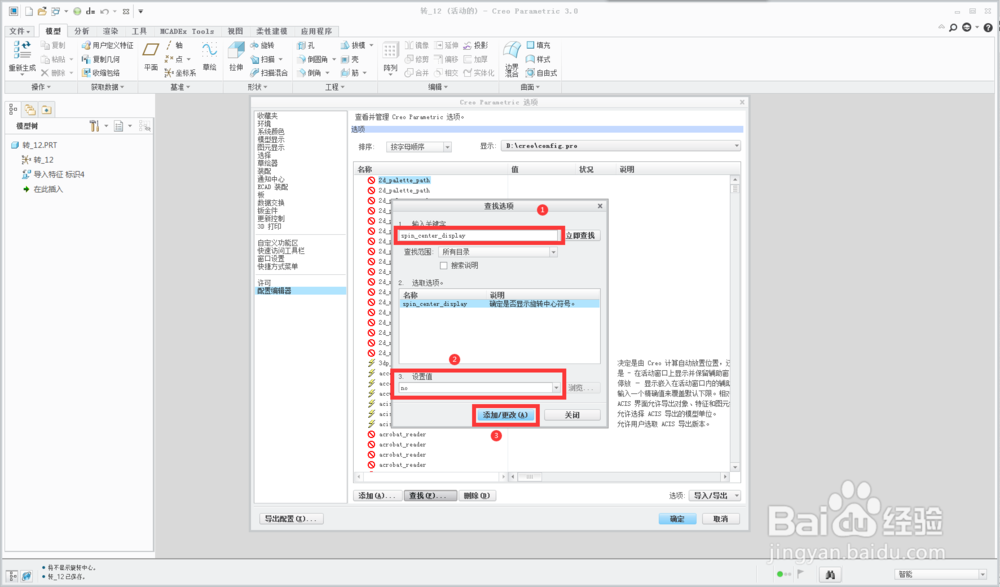1000x587 pixels.
Task: Click the 取消 button in options dialog
Action: [721, 519]
